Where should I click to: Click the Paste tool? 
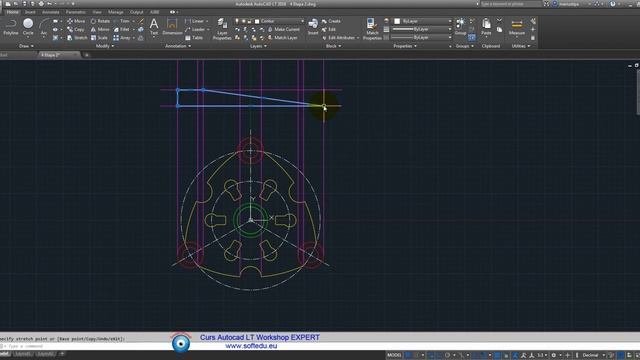(x=486, y=27)
